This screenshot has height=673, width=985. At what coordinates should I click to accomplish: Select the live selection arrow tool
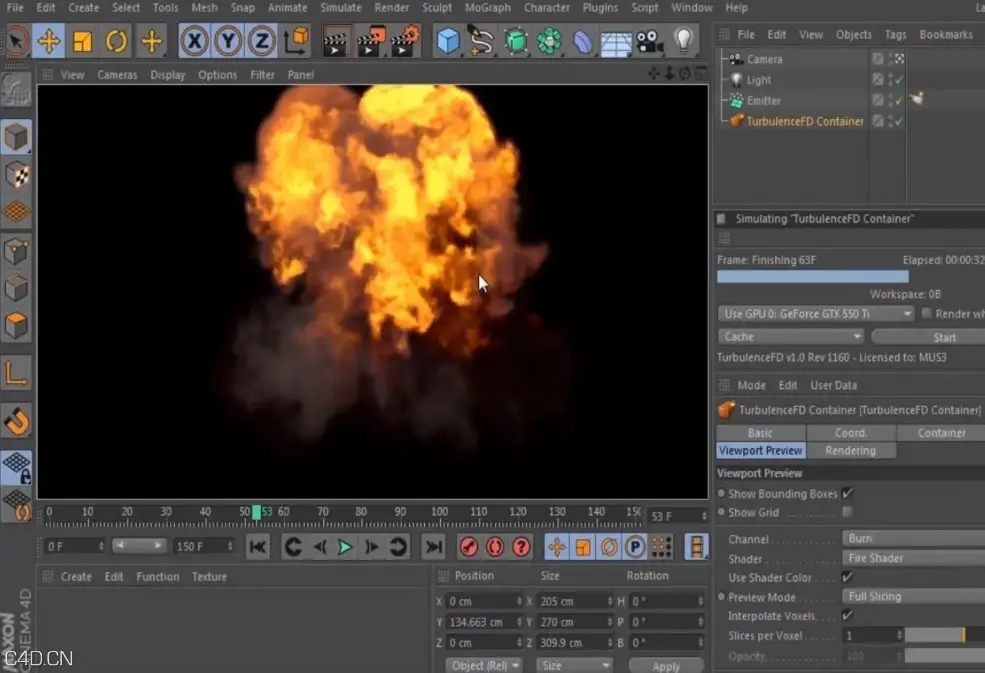point(16,41)
